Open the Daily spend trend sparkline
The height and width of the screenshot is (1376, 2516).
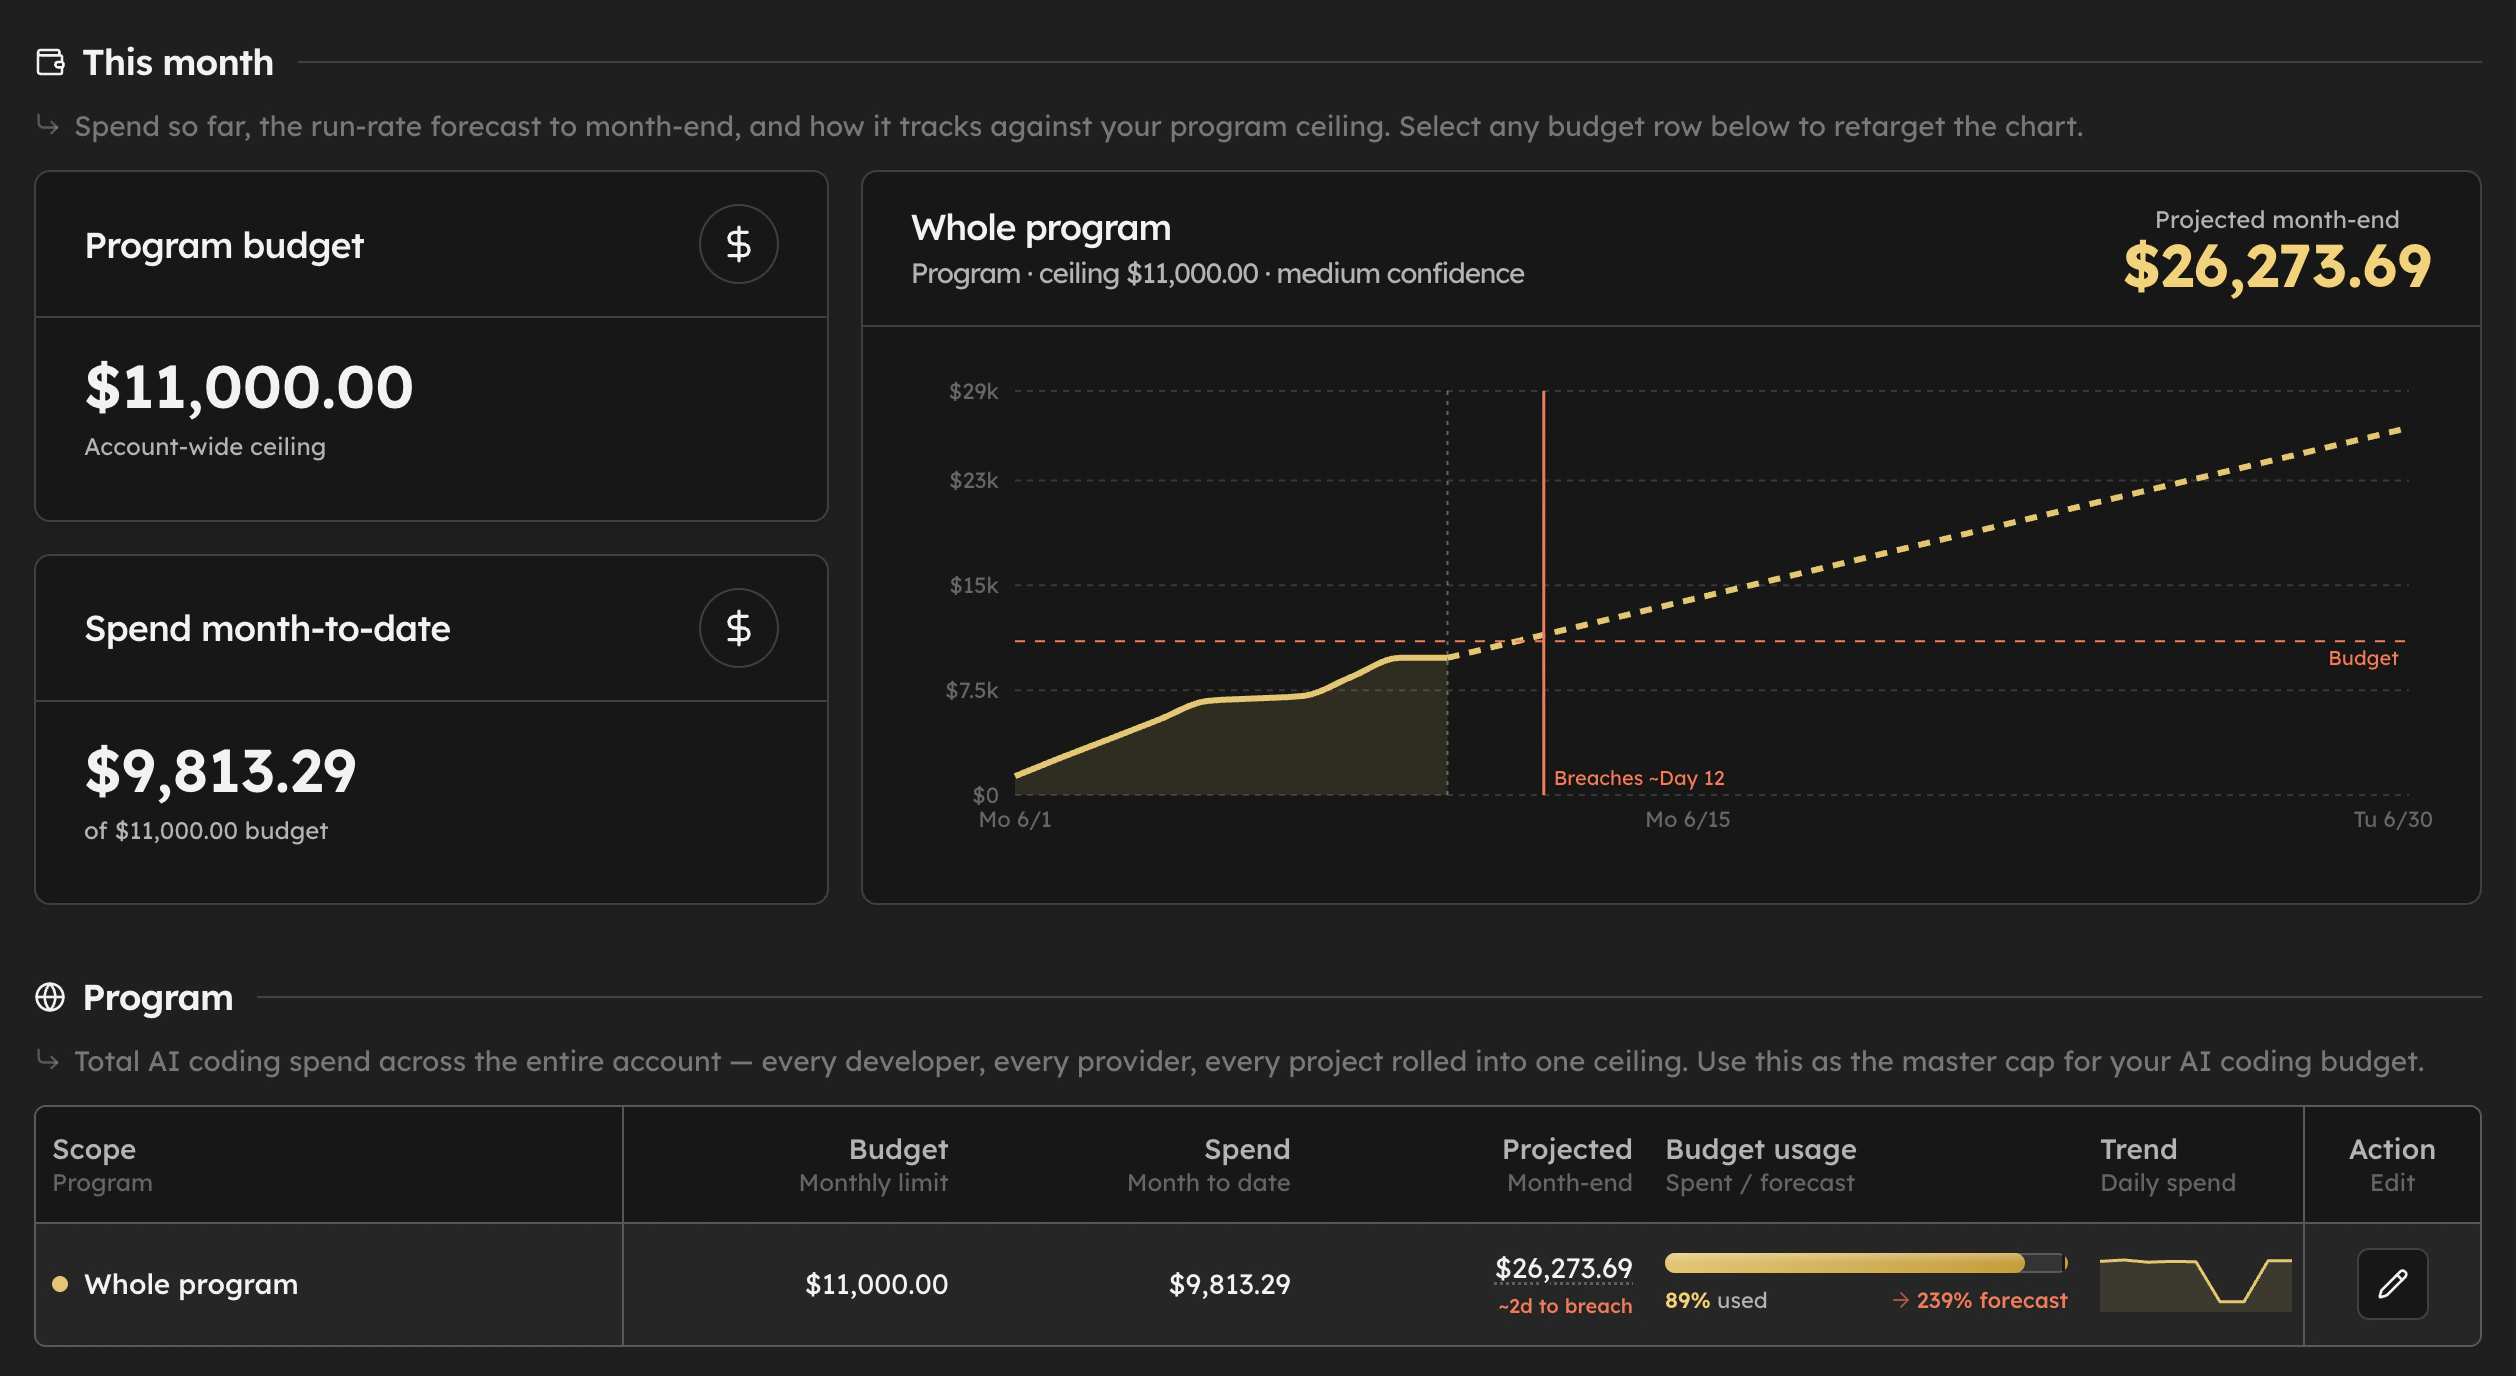point(2195,1284)
